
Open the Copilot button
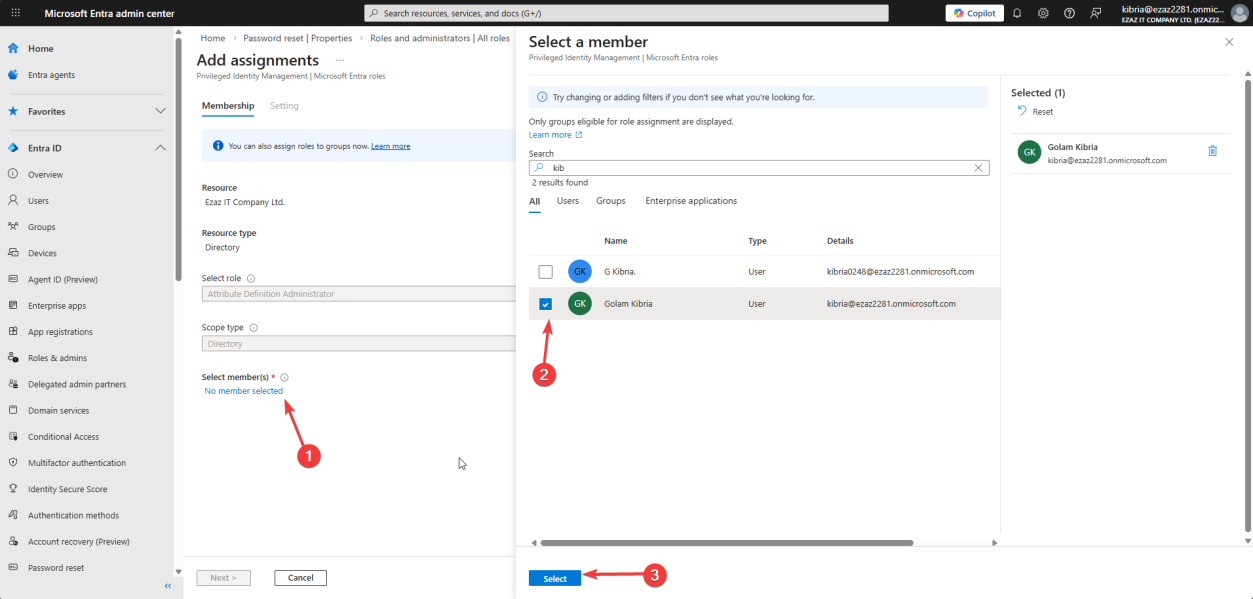click(975, 13)
